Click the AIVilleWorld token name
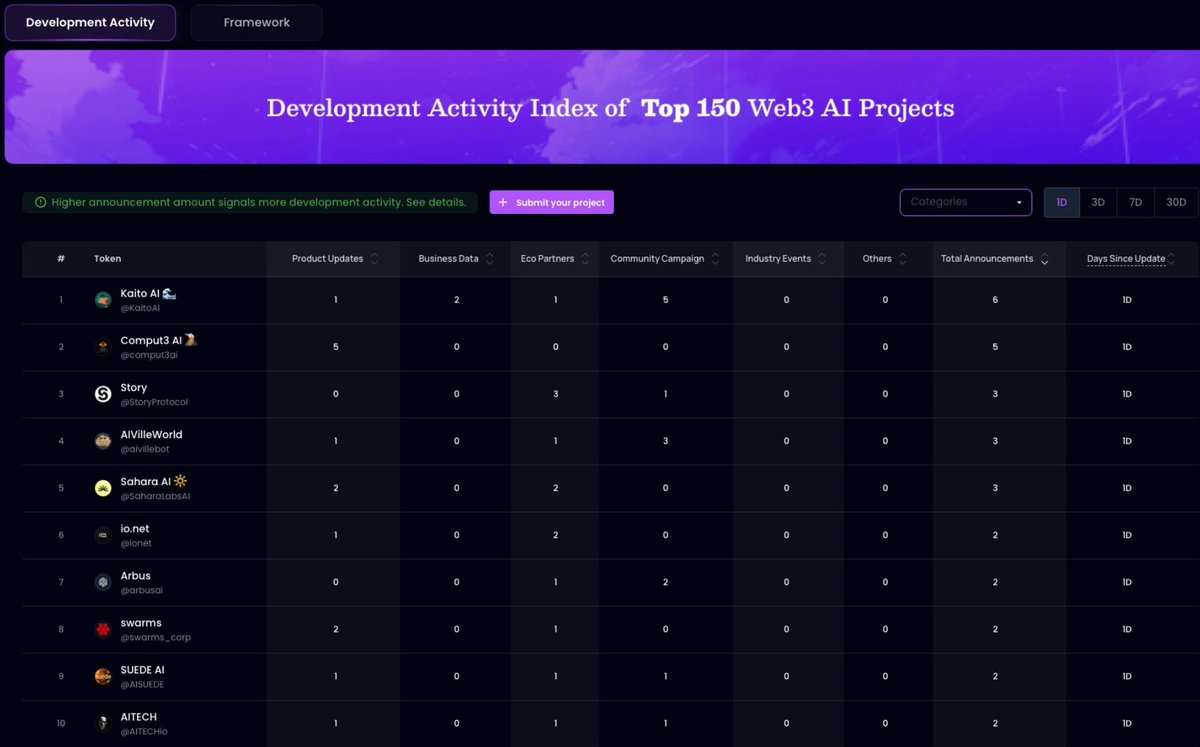This screenshot has height=747, width=1200. (x=151, y=435)
